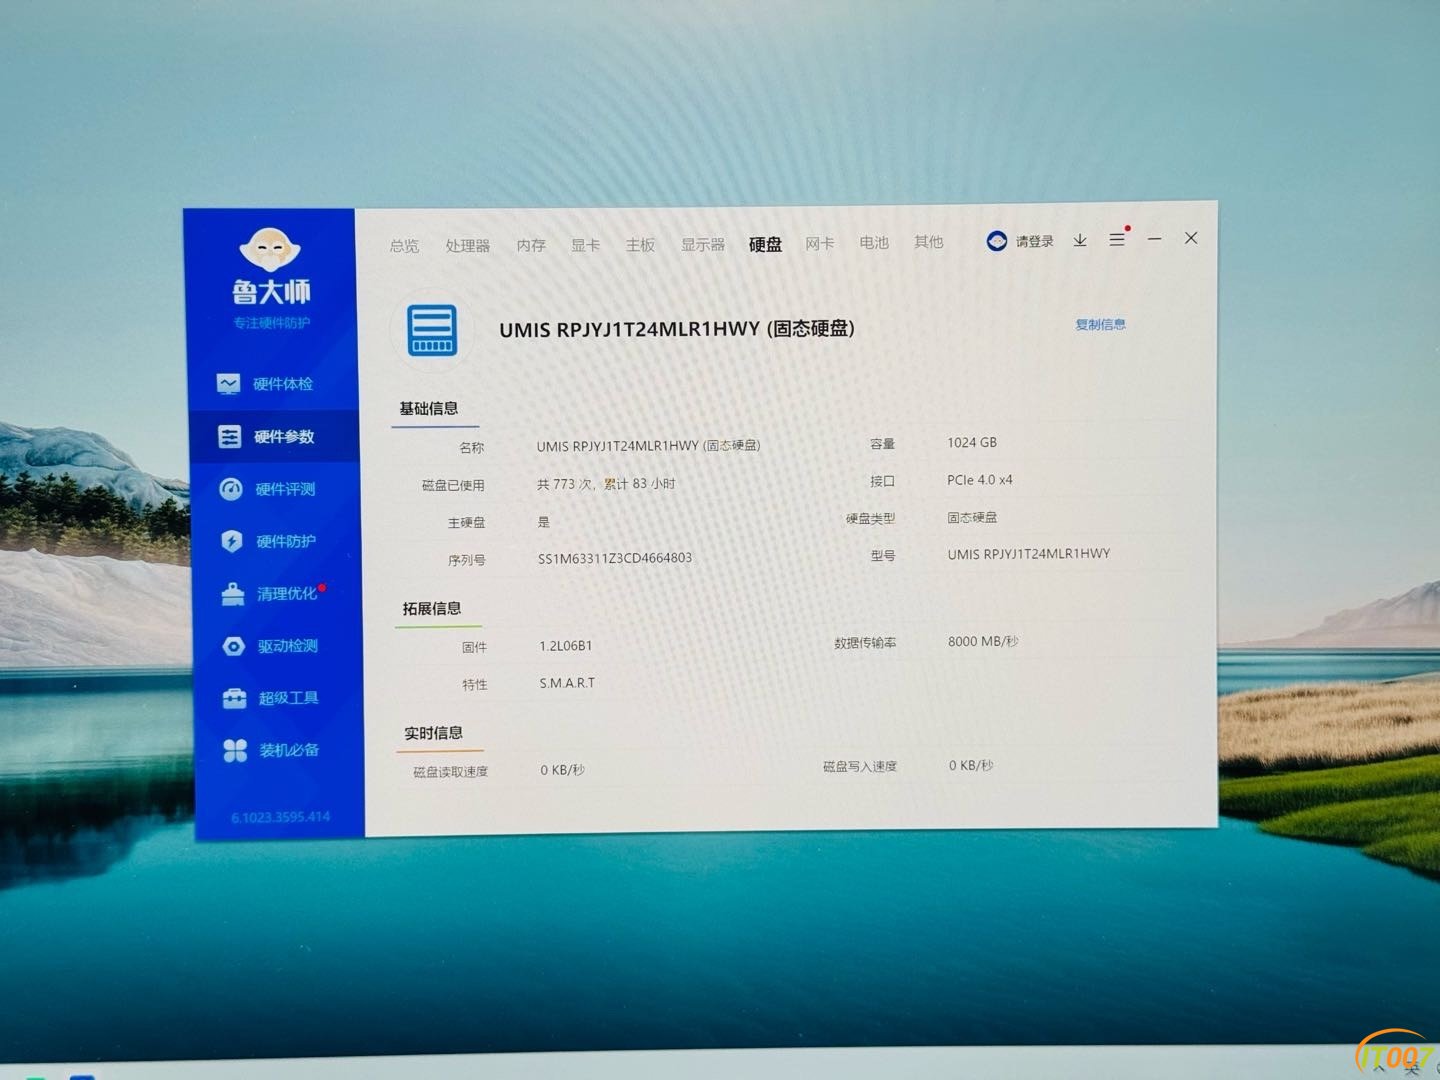Click the firmware value 1.2L06B1
1440x1080 pixels.
pyautogui.click(x=566, y=646)
